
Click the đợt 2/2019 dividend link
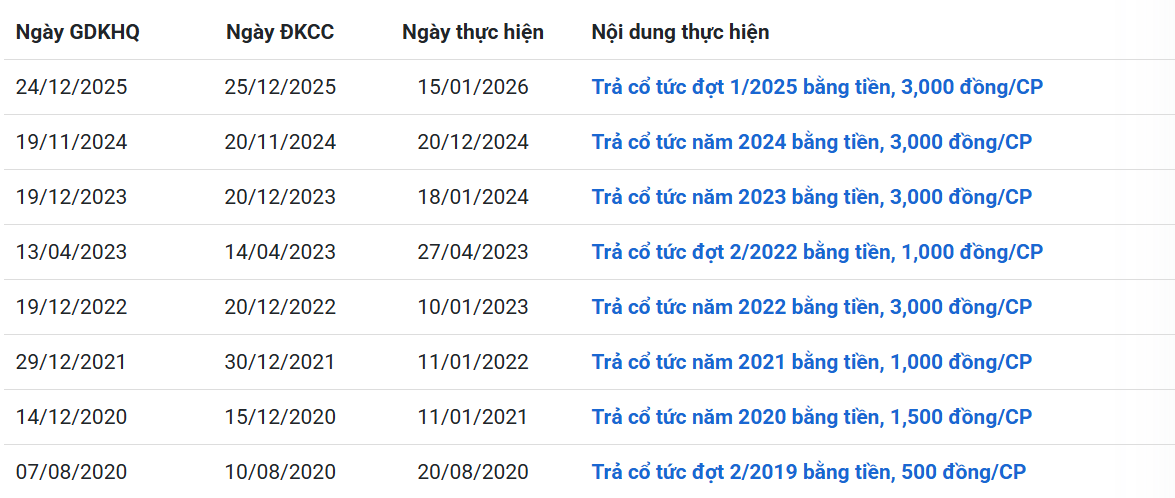coord(808,472)
